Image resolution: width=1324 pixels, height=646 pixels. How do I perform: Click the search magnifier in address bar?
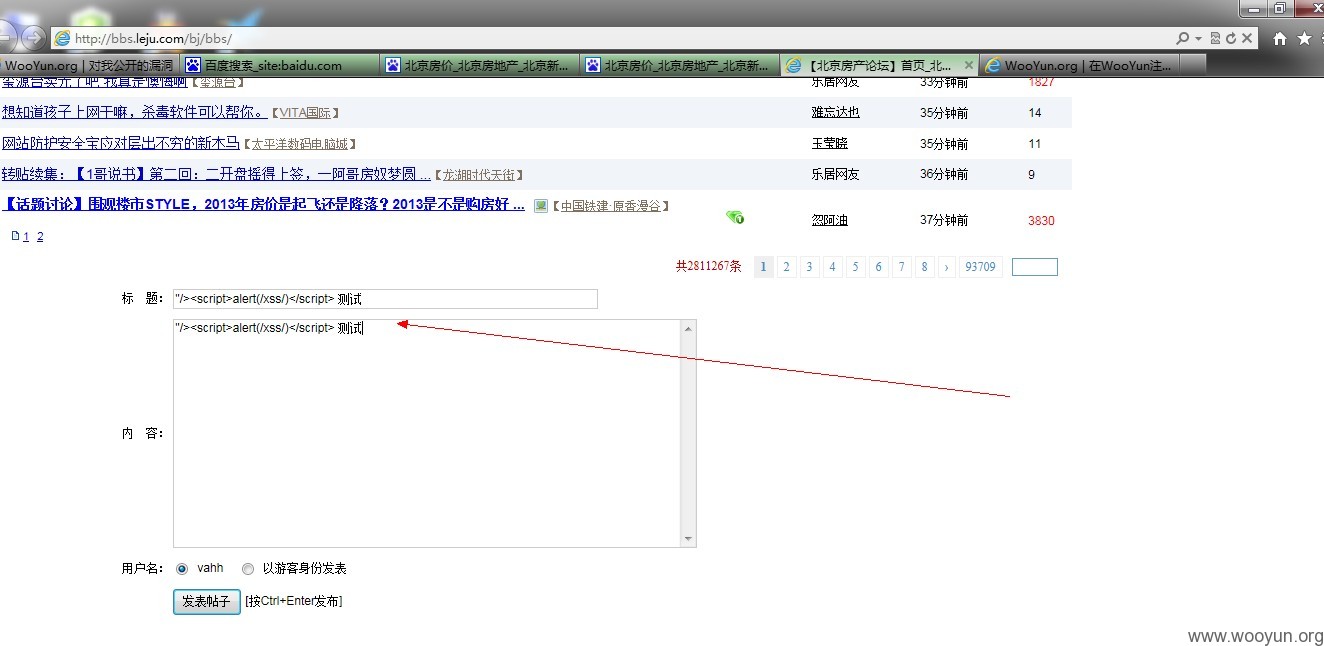(x=1184, y=38)
